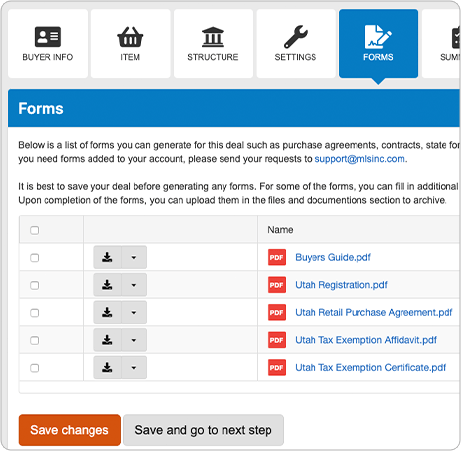
Task: Open the Utah Registration.pdf link
Action: [341, 285]
